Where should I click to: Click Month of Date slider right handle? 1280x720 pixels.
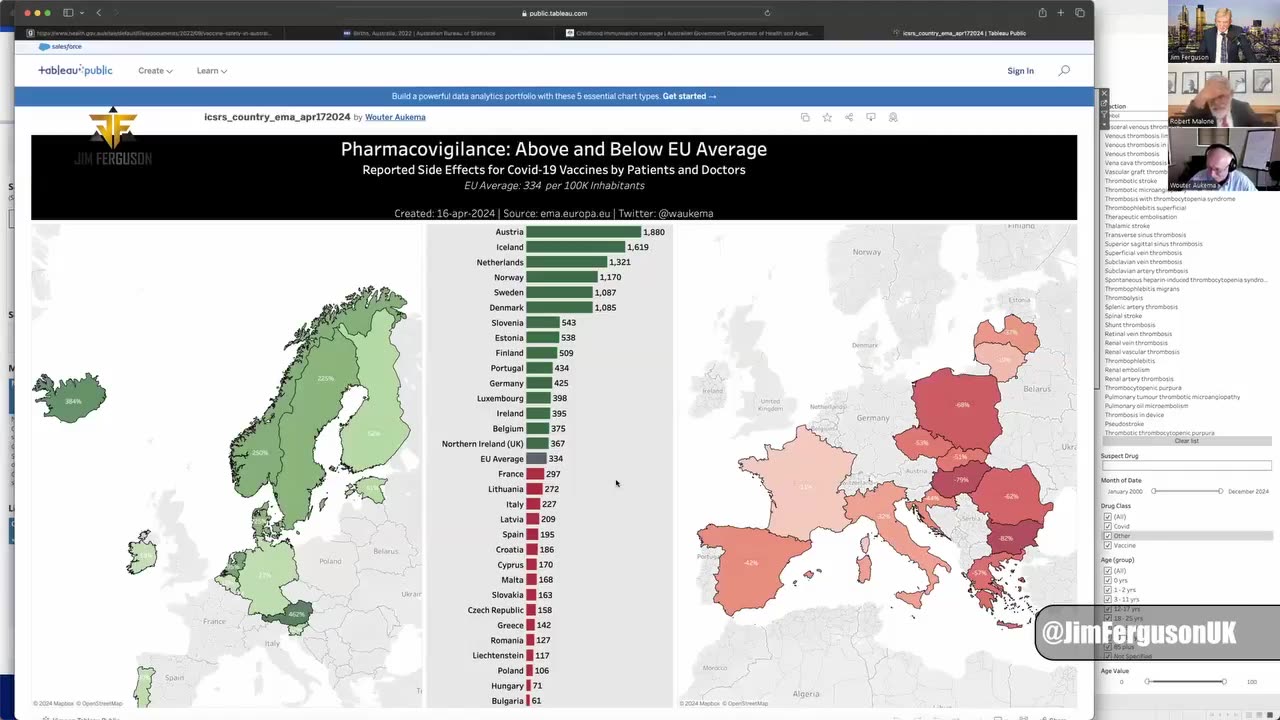point(1220,491)
